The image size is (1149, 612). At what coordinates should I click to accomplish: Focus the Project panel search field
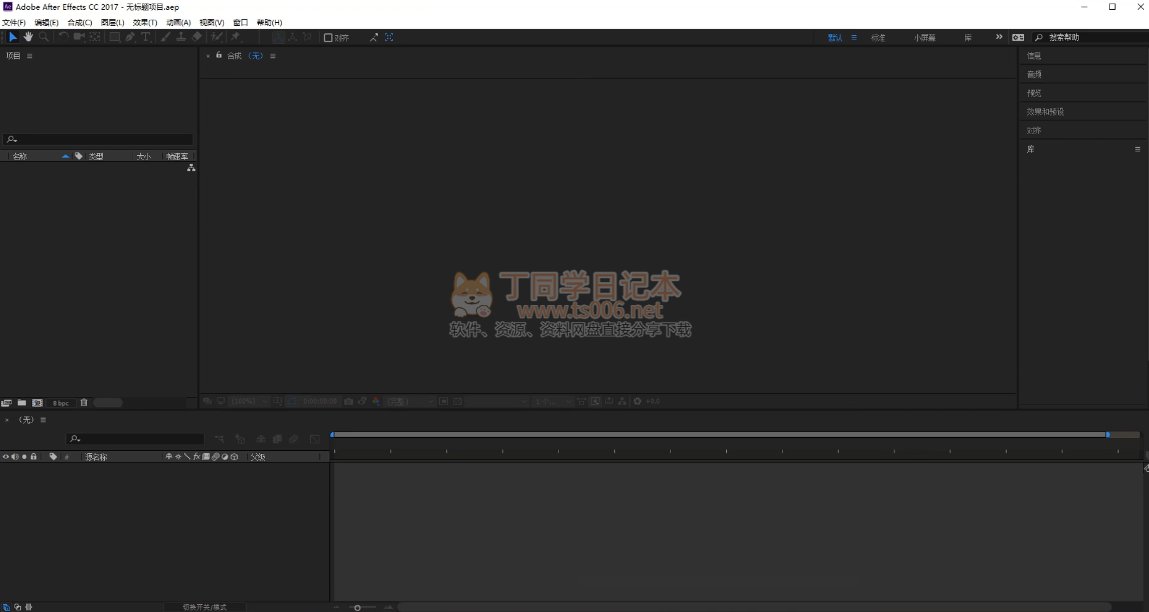point(97,139)
